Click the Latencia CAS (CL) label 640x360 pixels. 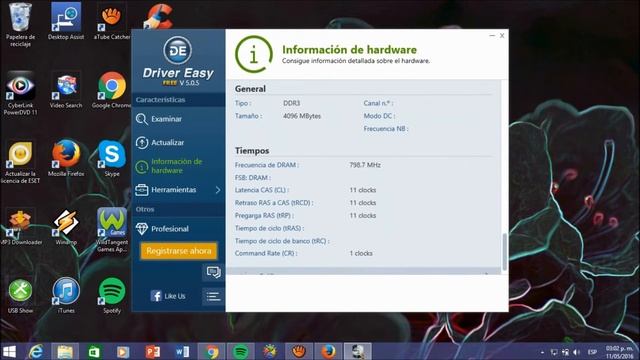[x=262, y=190]
